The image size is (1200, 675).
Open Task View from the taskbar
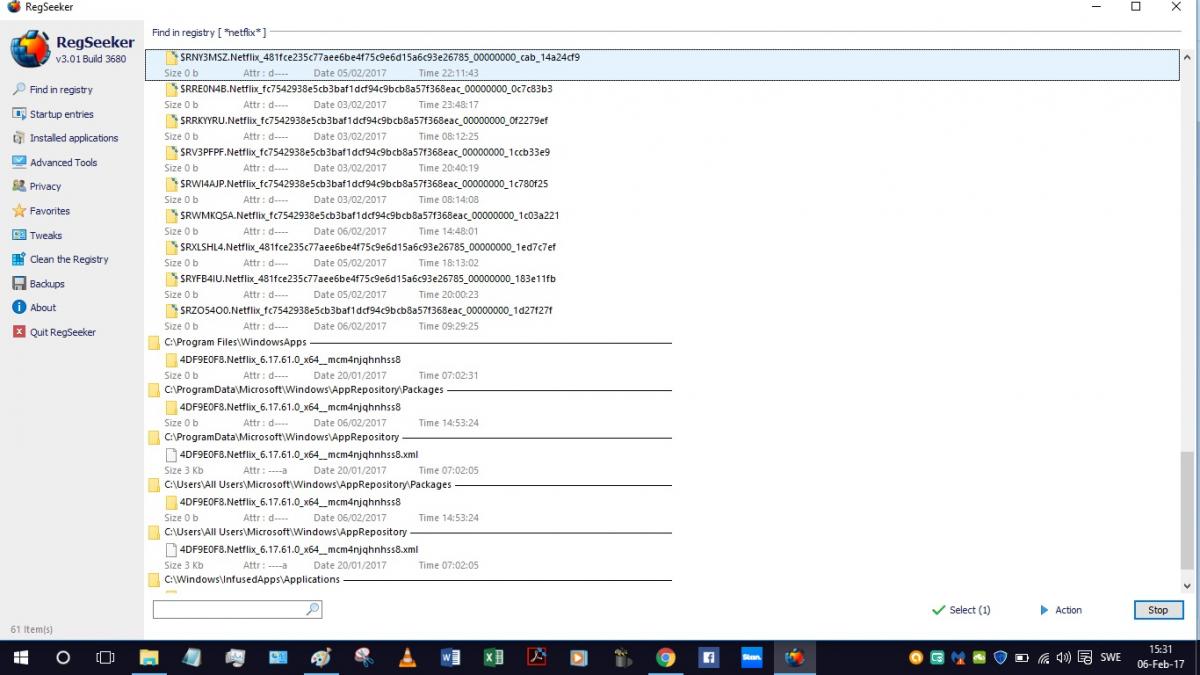tap(105, 658)
